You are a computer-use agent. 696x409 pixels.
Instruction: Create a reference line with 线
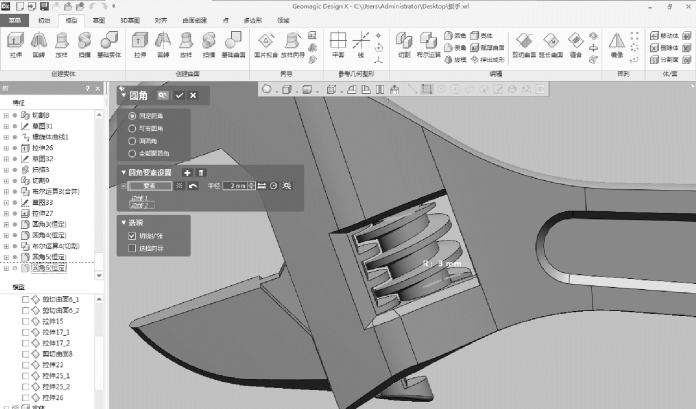point(361,45)
